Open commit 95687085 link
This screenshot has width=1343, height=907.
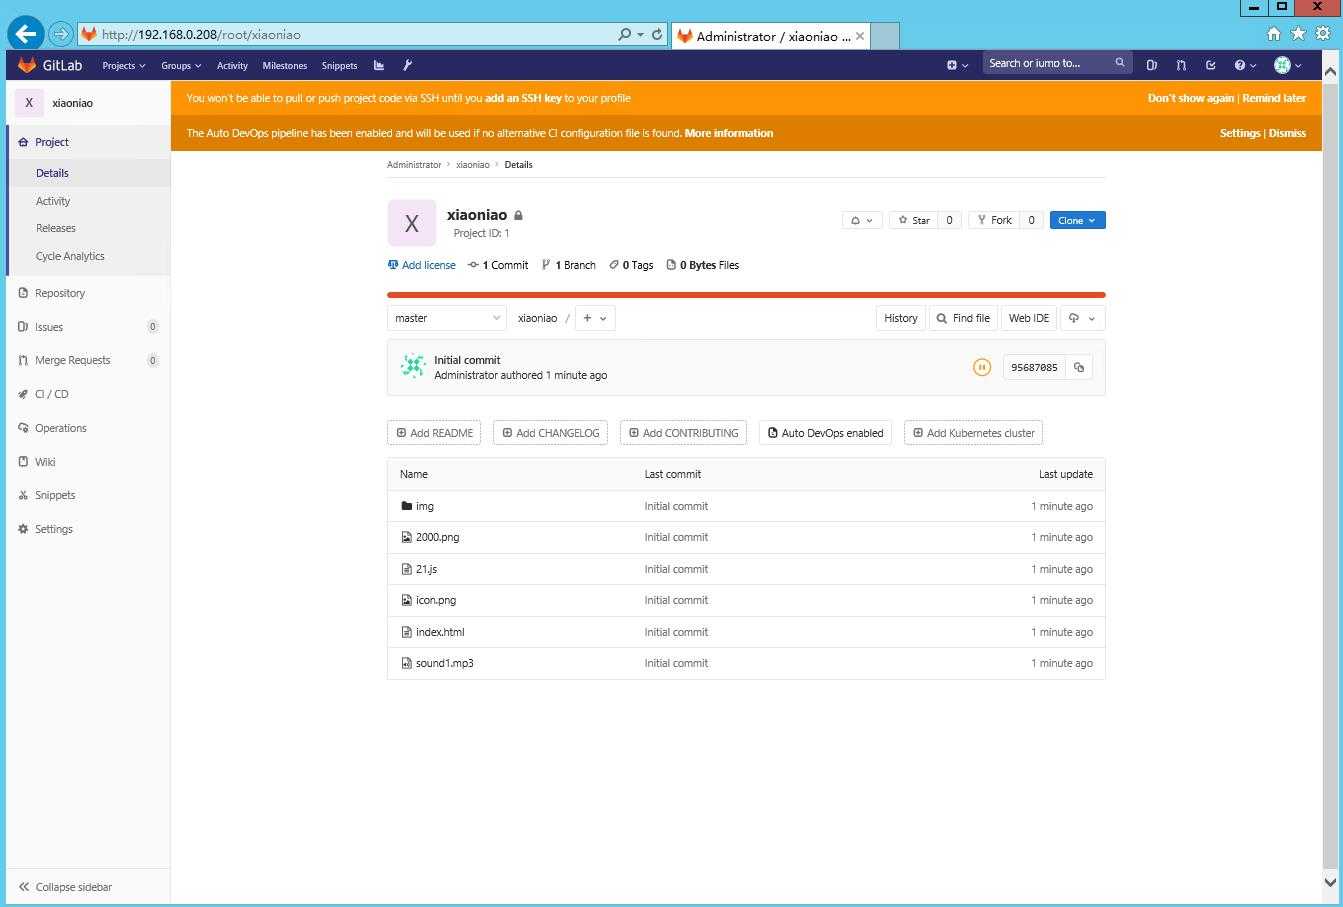pyautogui.click(x=1034, y=367)
